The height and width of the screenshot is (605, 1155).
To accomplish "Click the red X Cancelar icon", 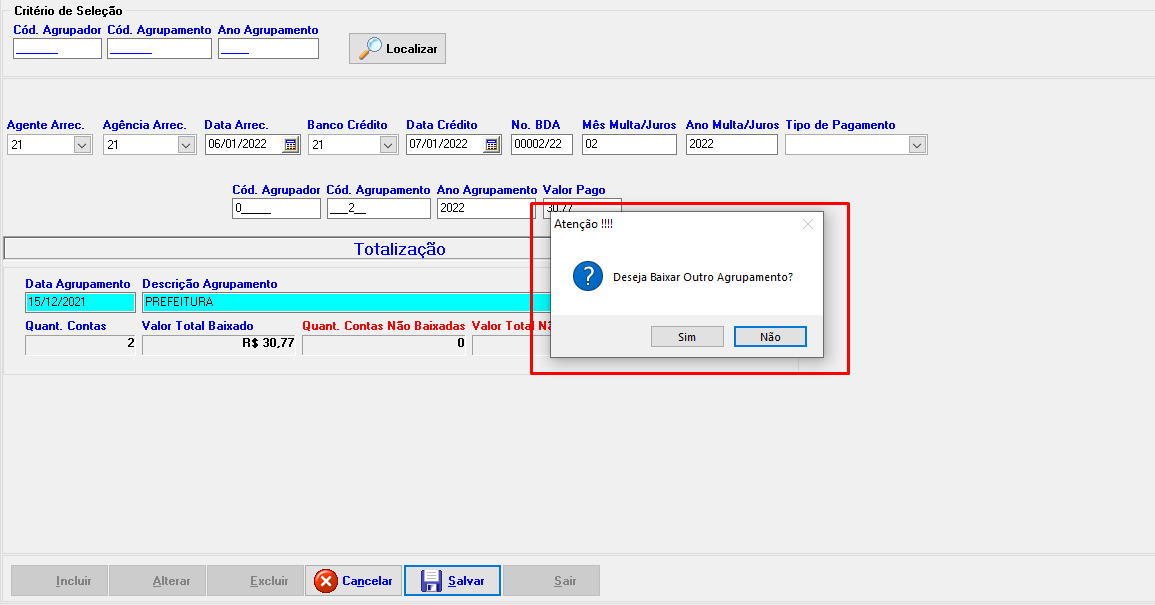I will tap(326, 581).
